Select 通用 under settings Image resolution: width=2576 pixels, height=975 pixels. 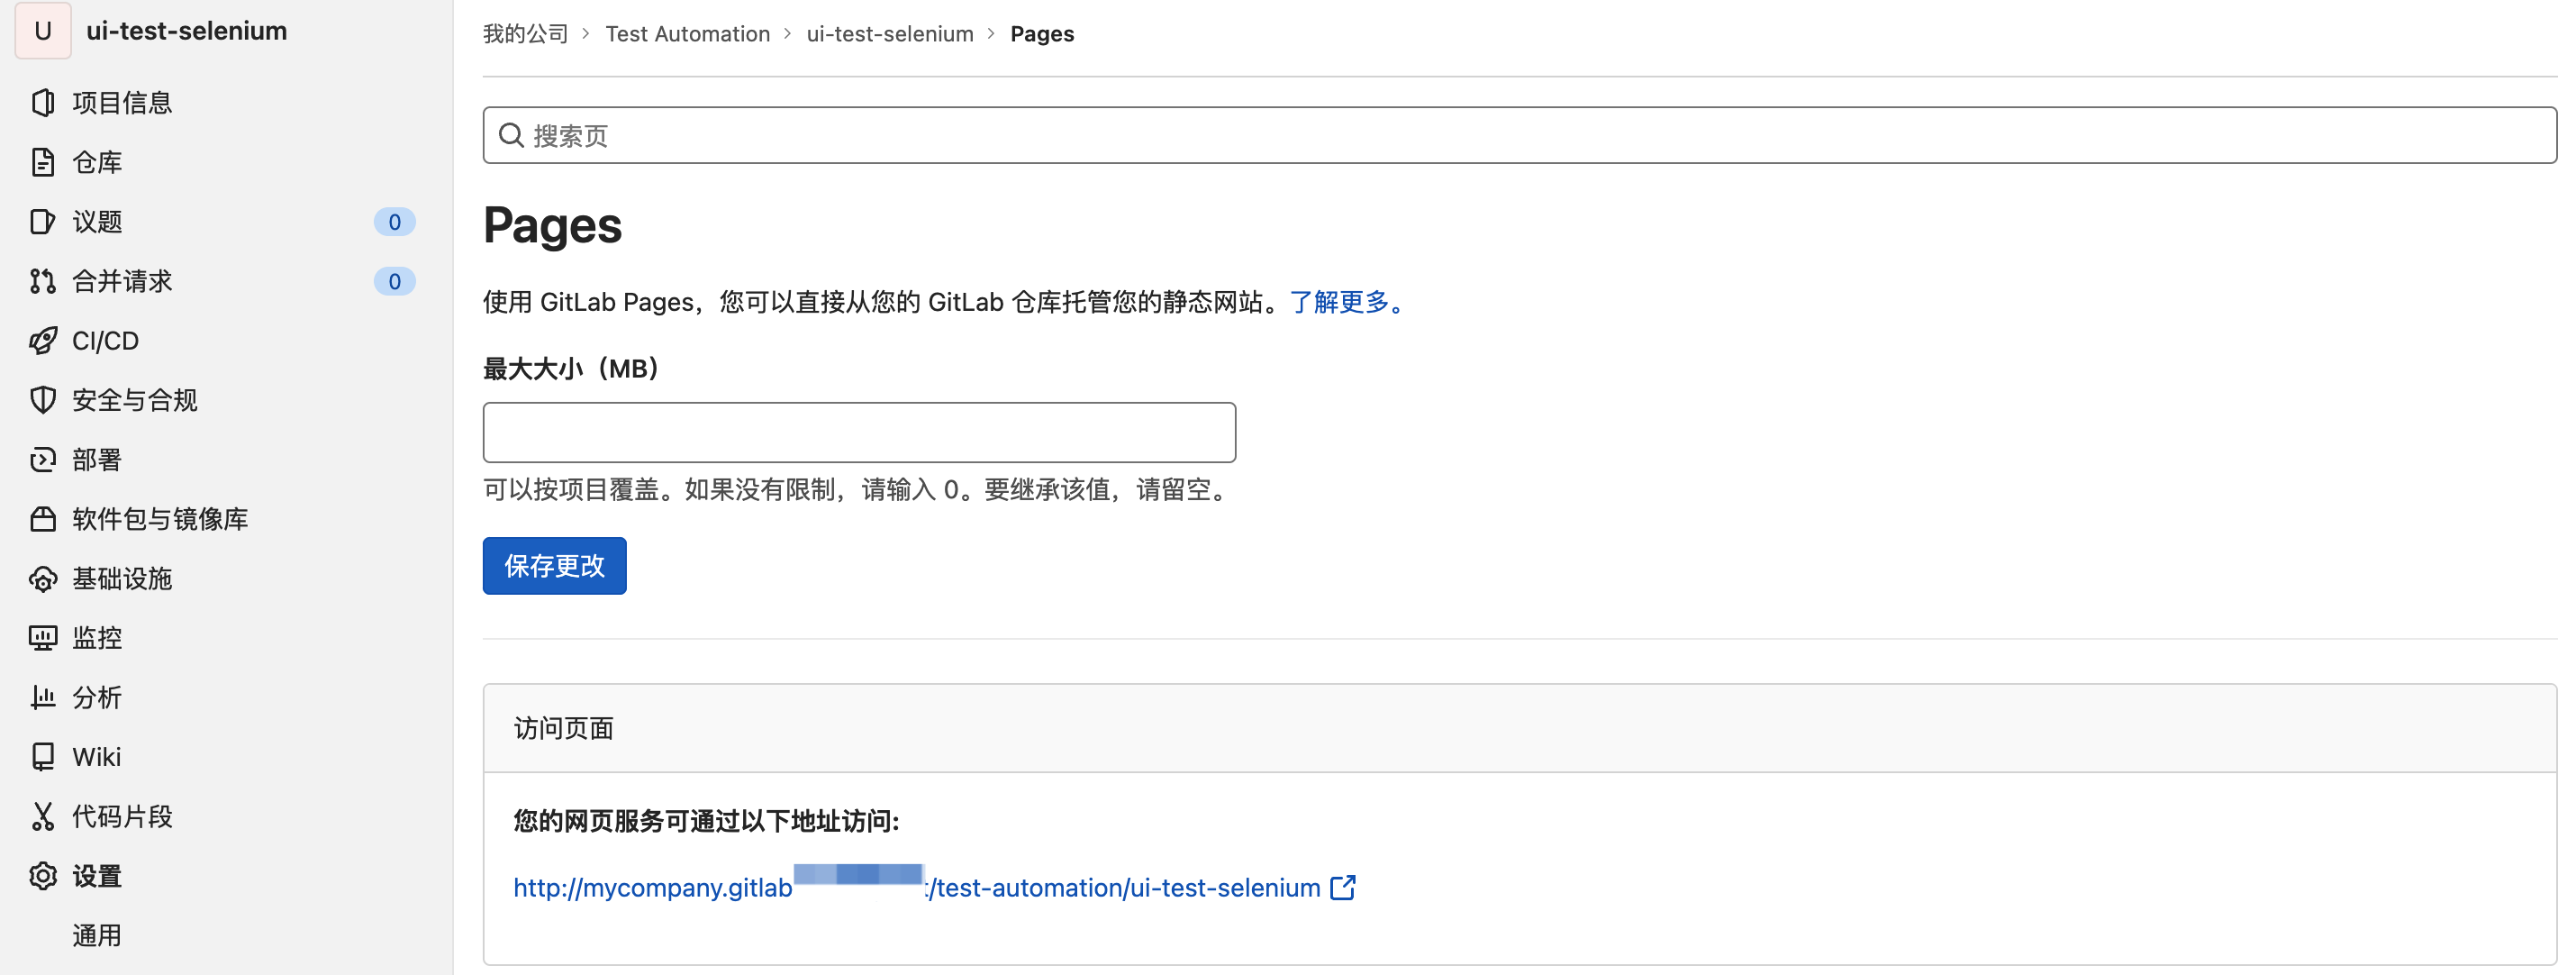coord(97,935)
